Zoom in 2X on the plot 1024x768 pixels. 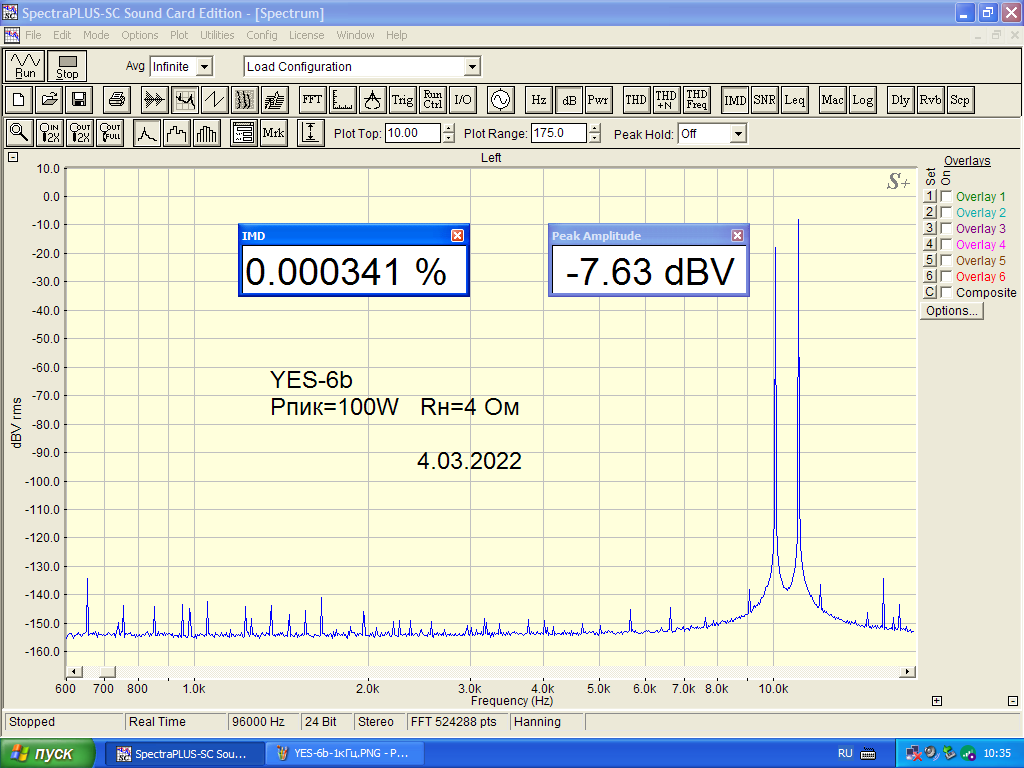coord(49,133)
